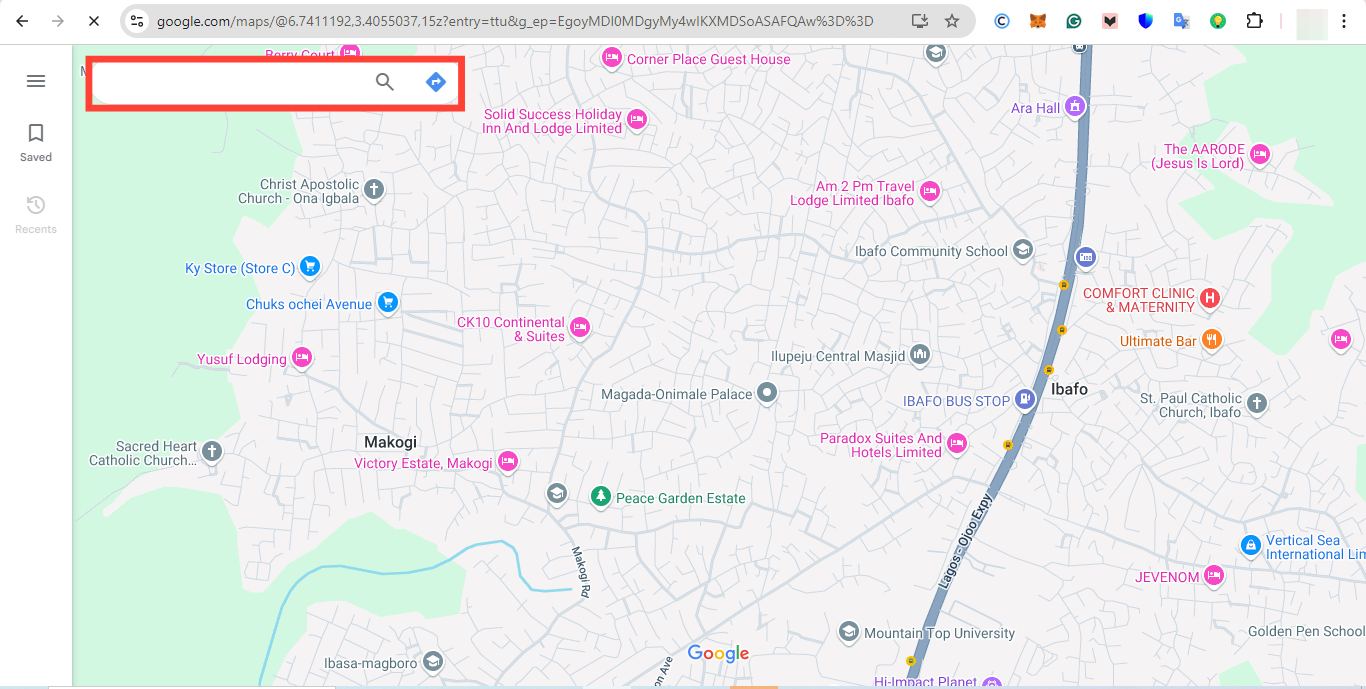Open the Extensions puzzle-piece menu
1366x689 pixels.
tap(1254, 21)
